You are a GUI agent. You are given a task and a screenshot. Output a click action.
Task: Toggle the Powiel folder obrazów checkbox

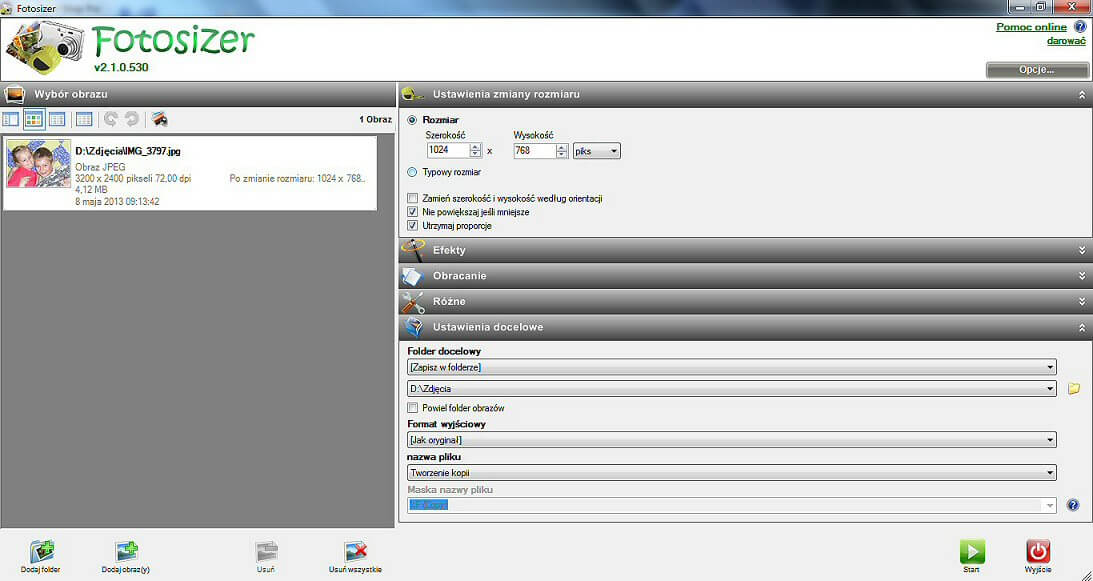point(413,408)
